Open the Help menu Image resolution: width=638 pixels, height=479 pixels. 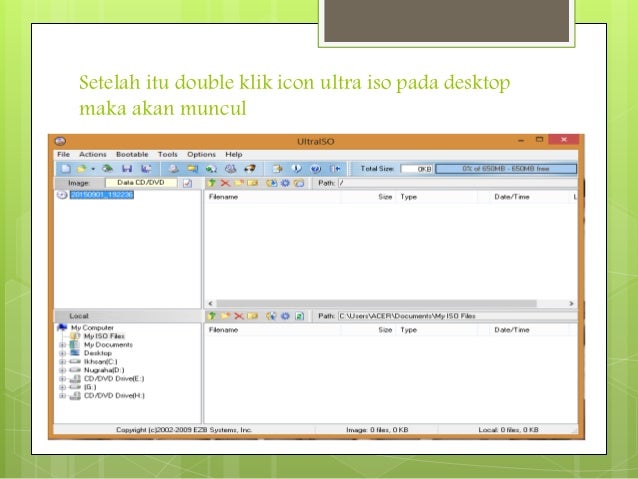pos(234,155)
